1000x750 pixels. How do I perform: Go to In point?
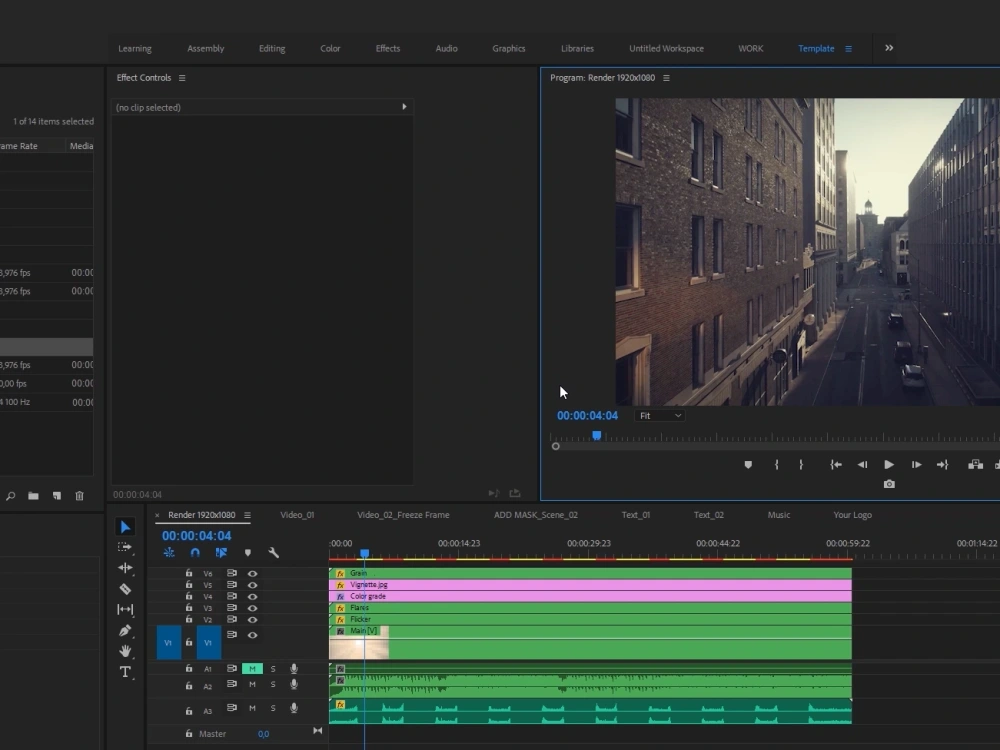point(835,465)
